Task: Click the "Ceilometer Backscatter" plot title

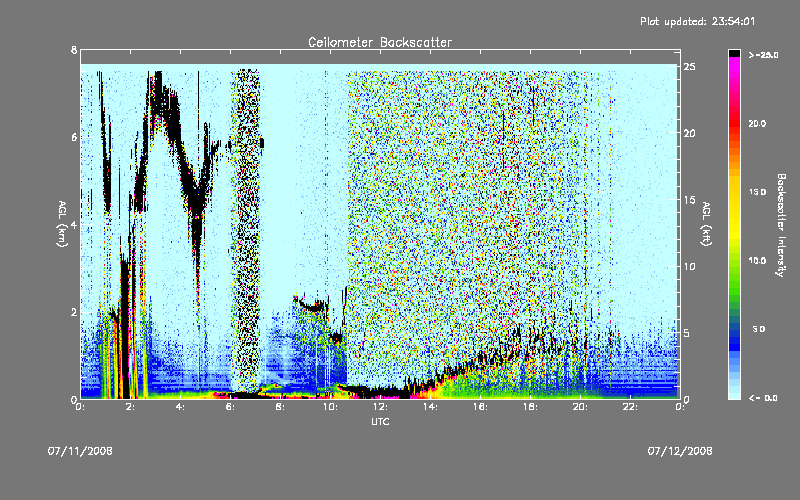Action: click(x=380, y=42)
